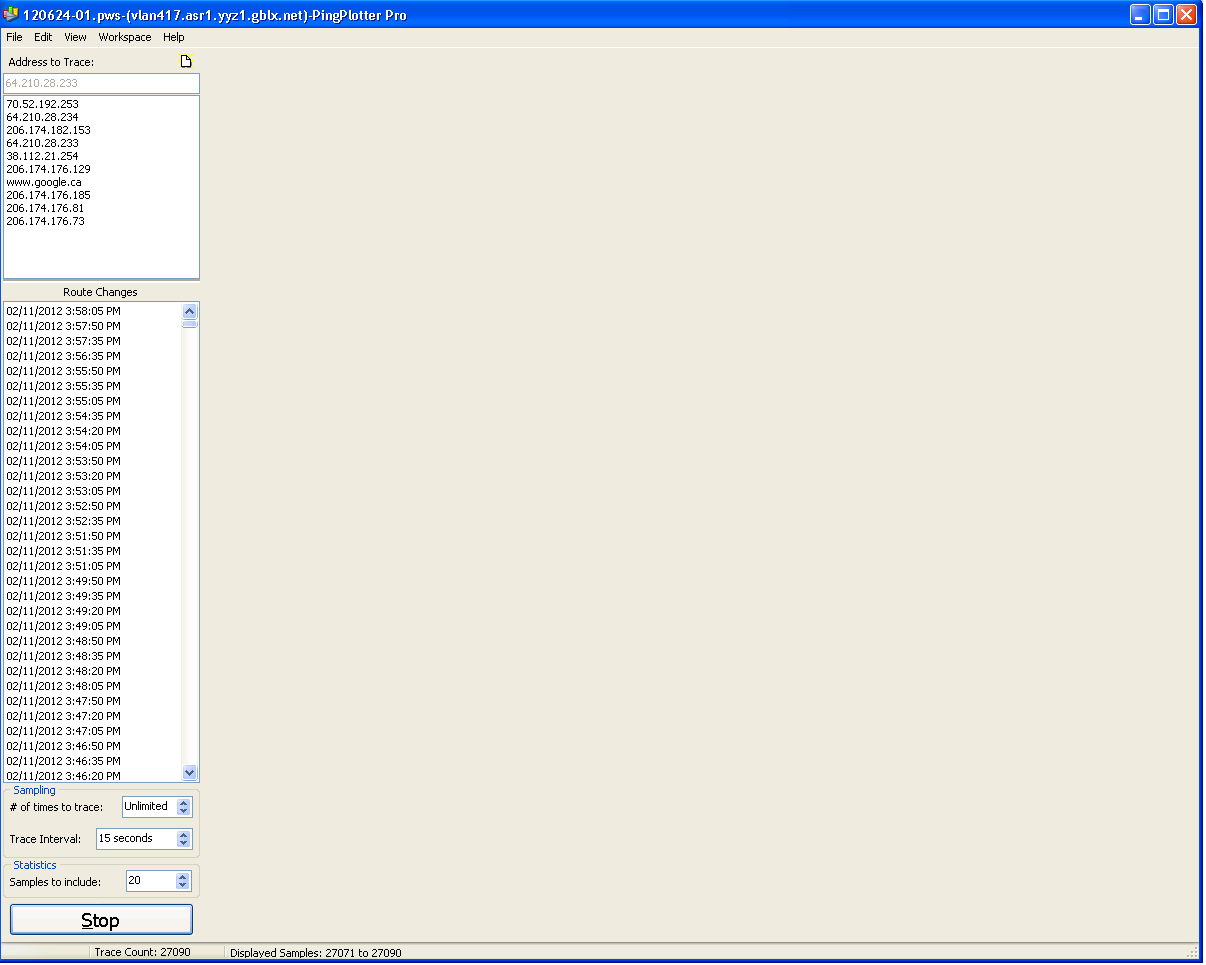The image size is (1206, 965).
Task: Select www.google.ca in the address list
Action: (44, 182)
